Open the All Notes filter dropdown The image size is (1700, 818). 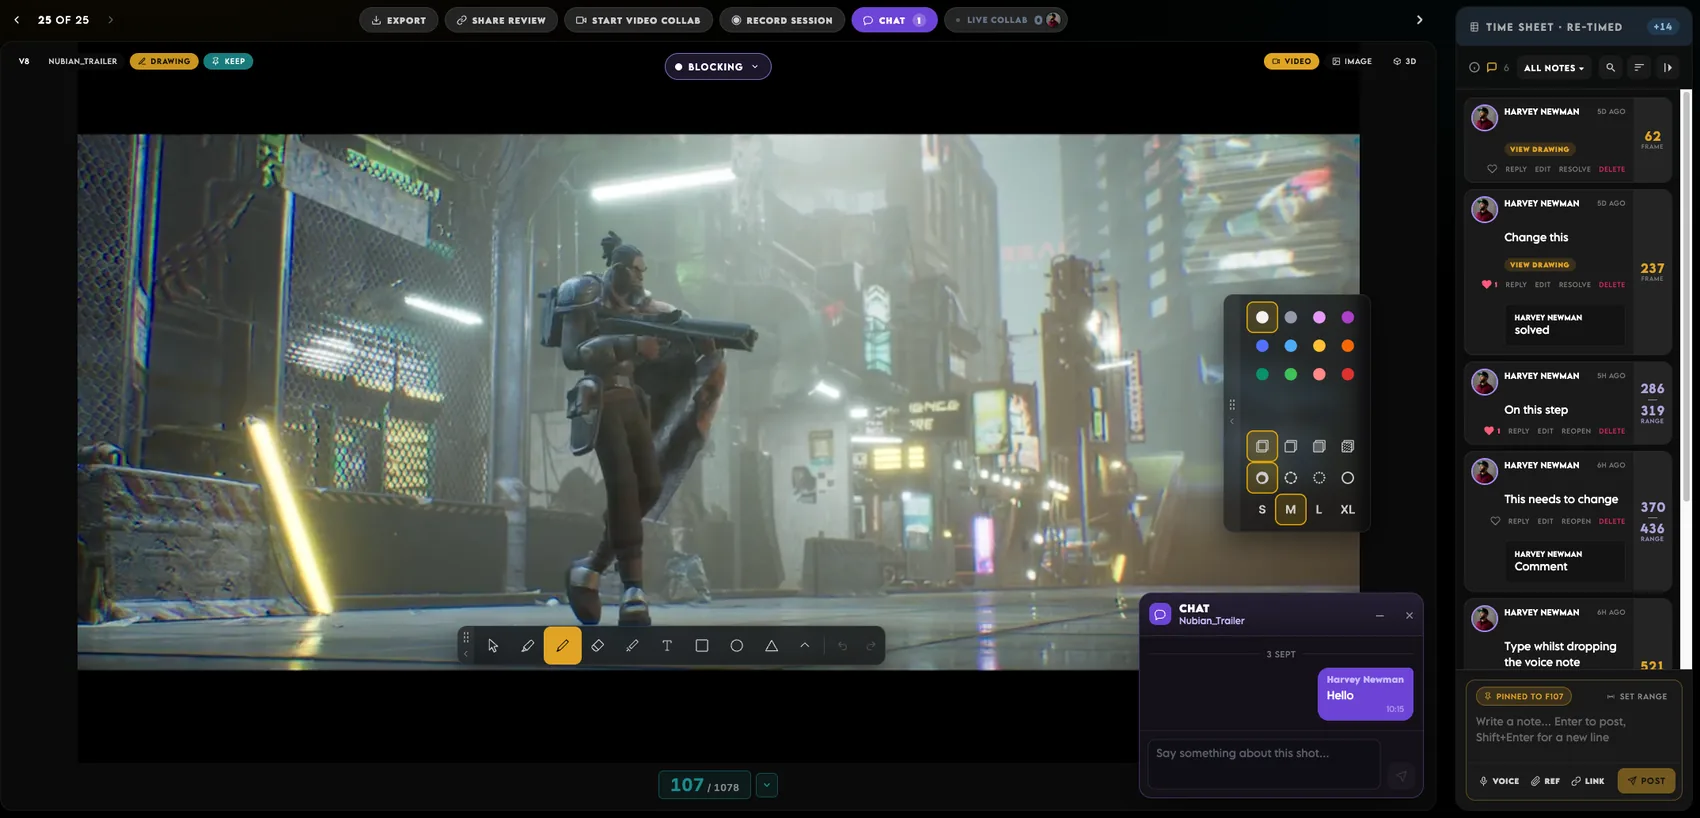coord(1554,68)
